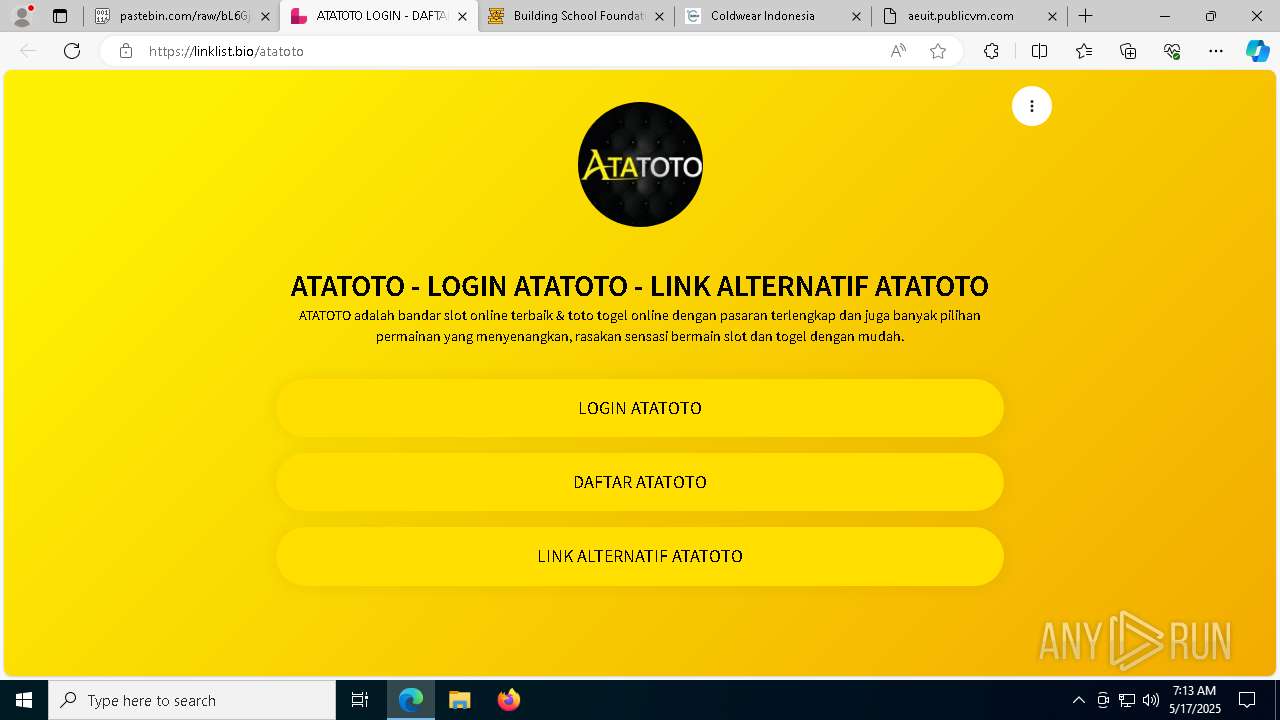
Task: Open the volume tray icon
Action: pyautogui.click(x=1151, y=700)
